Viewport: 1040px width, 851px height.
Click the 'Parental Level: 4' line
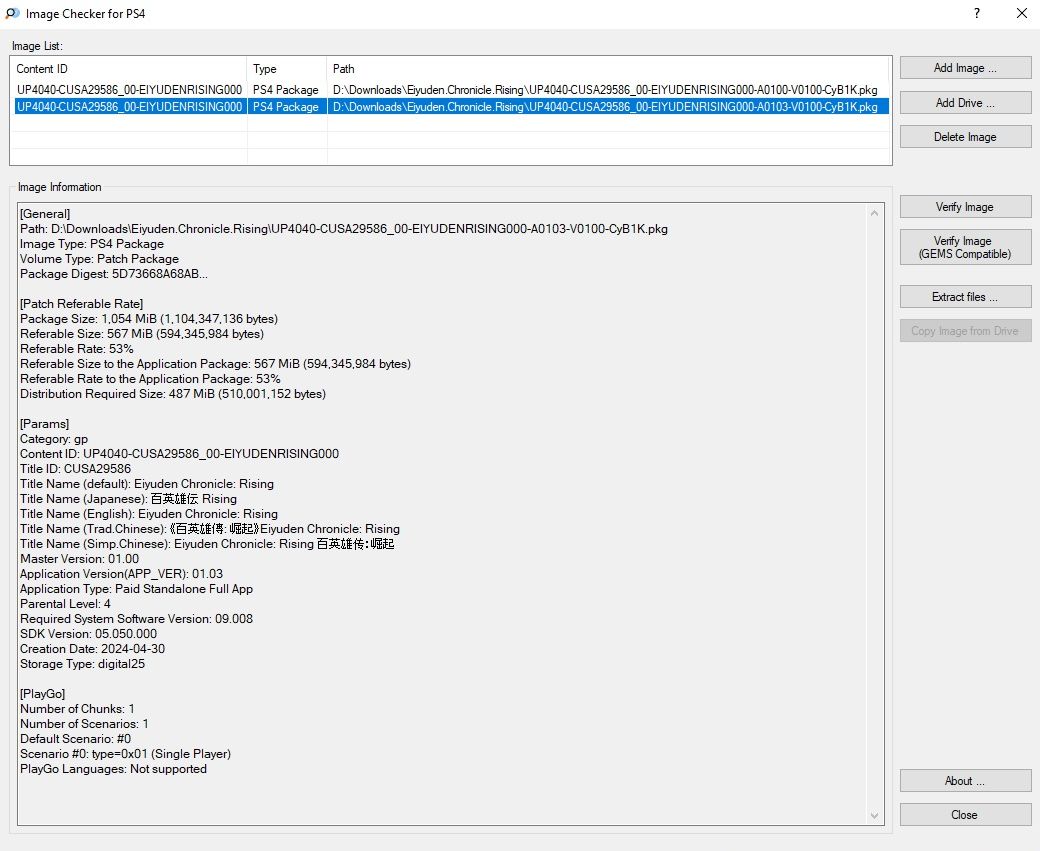(x=65, y=604)
